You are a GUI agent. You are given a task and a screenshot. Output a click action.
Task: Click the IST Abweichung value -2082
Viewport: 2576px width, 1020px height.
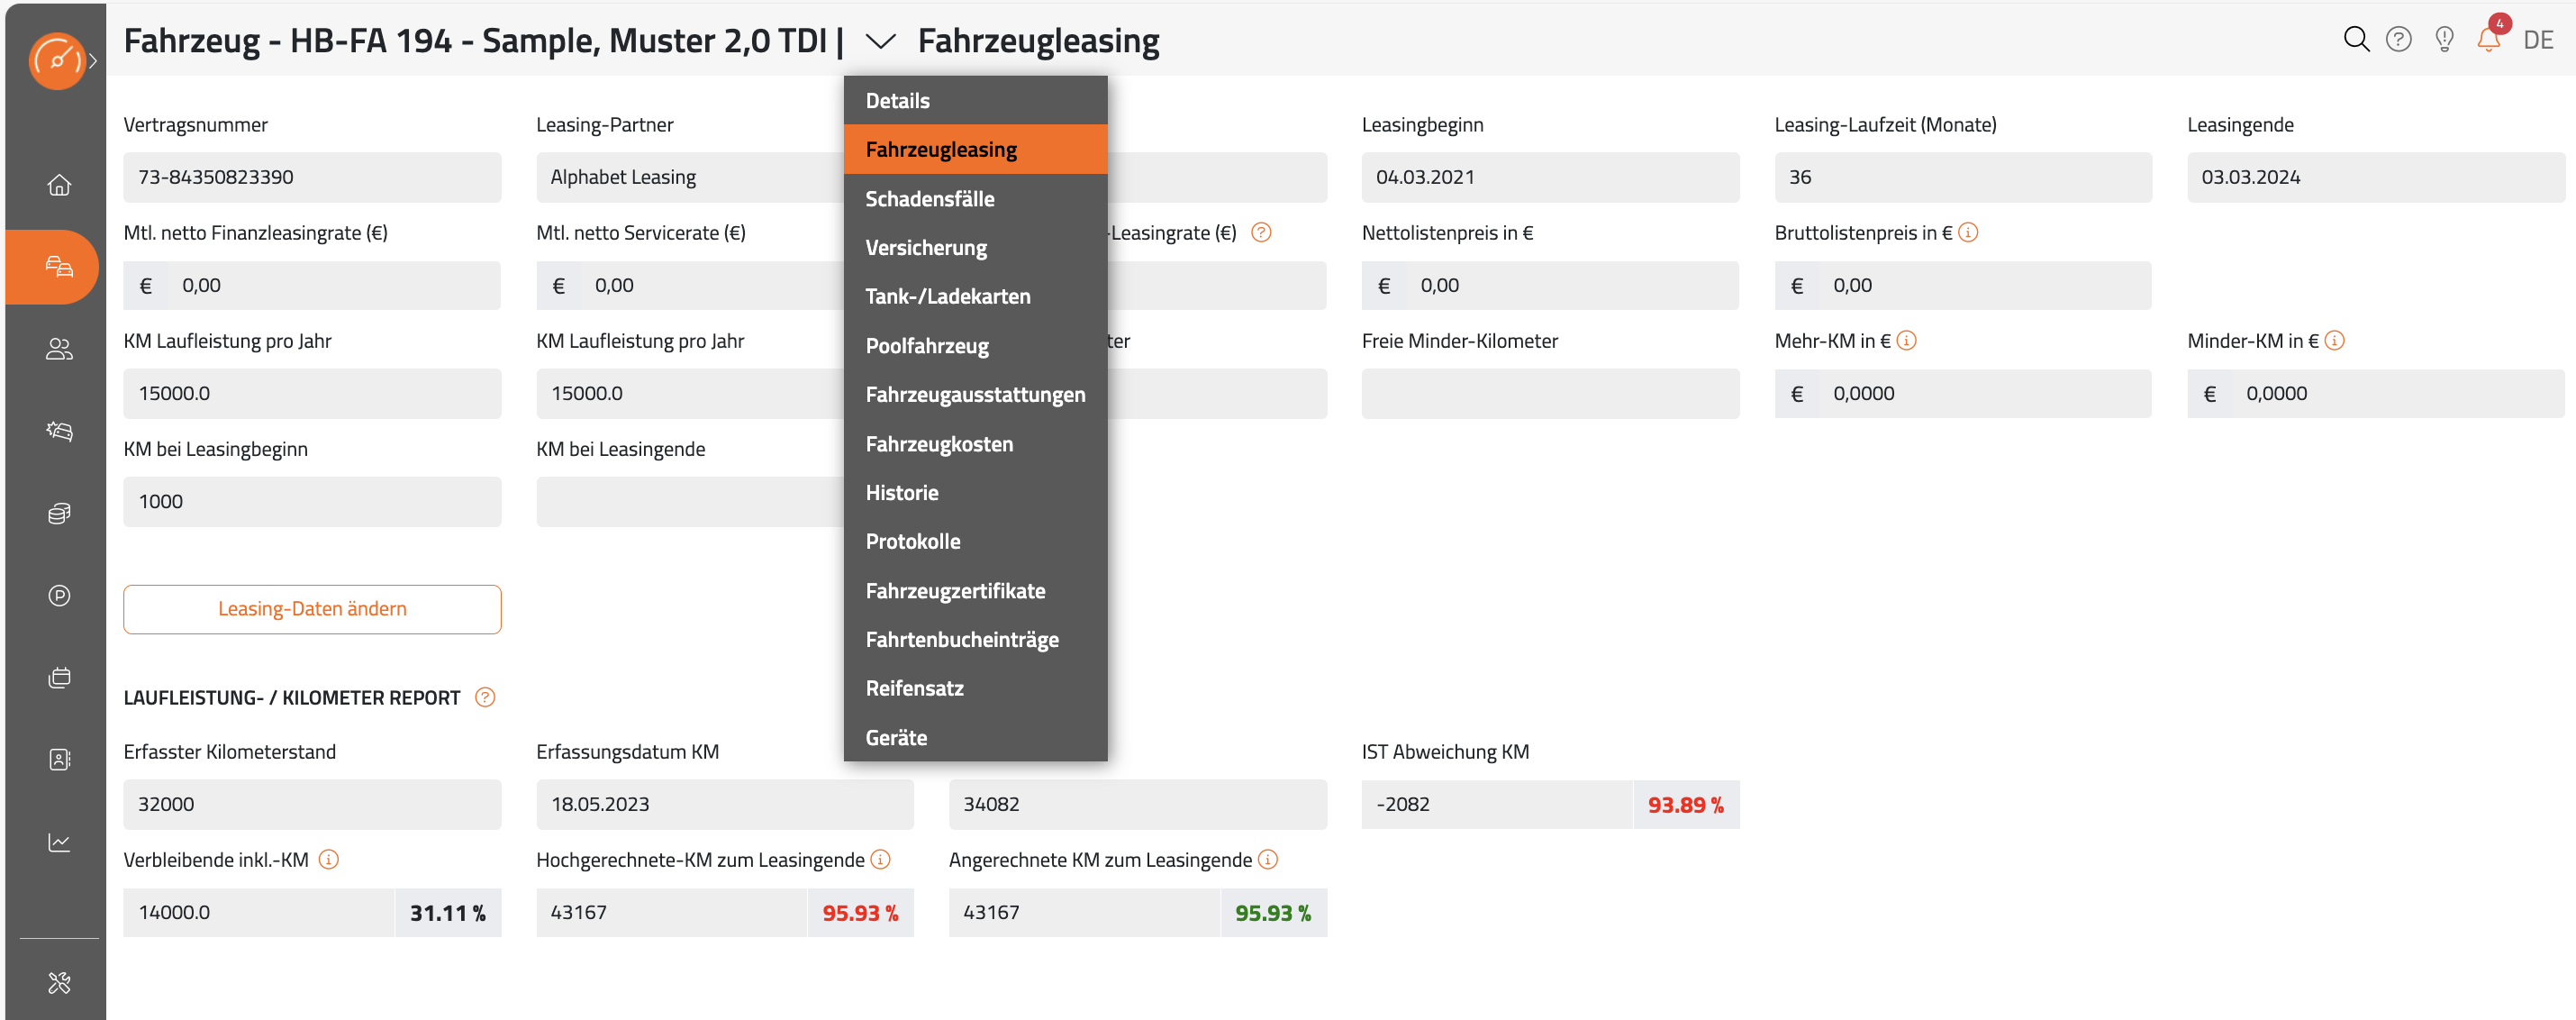coord(1496,804)
